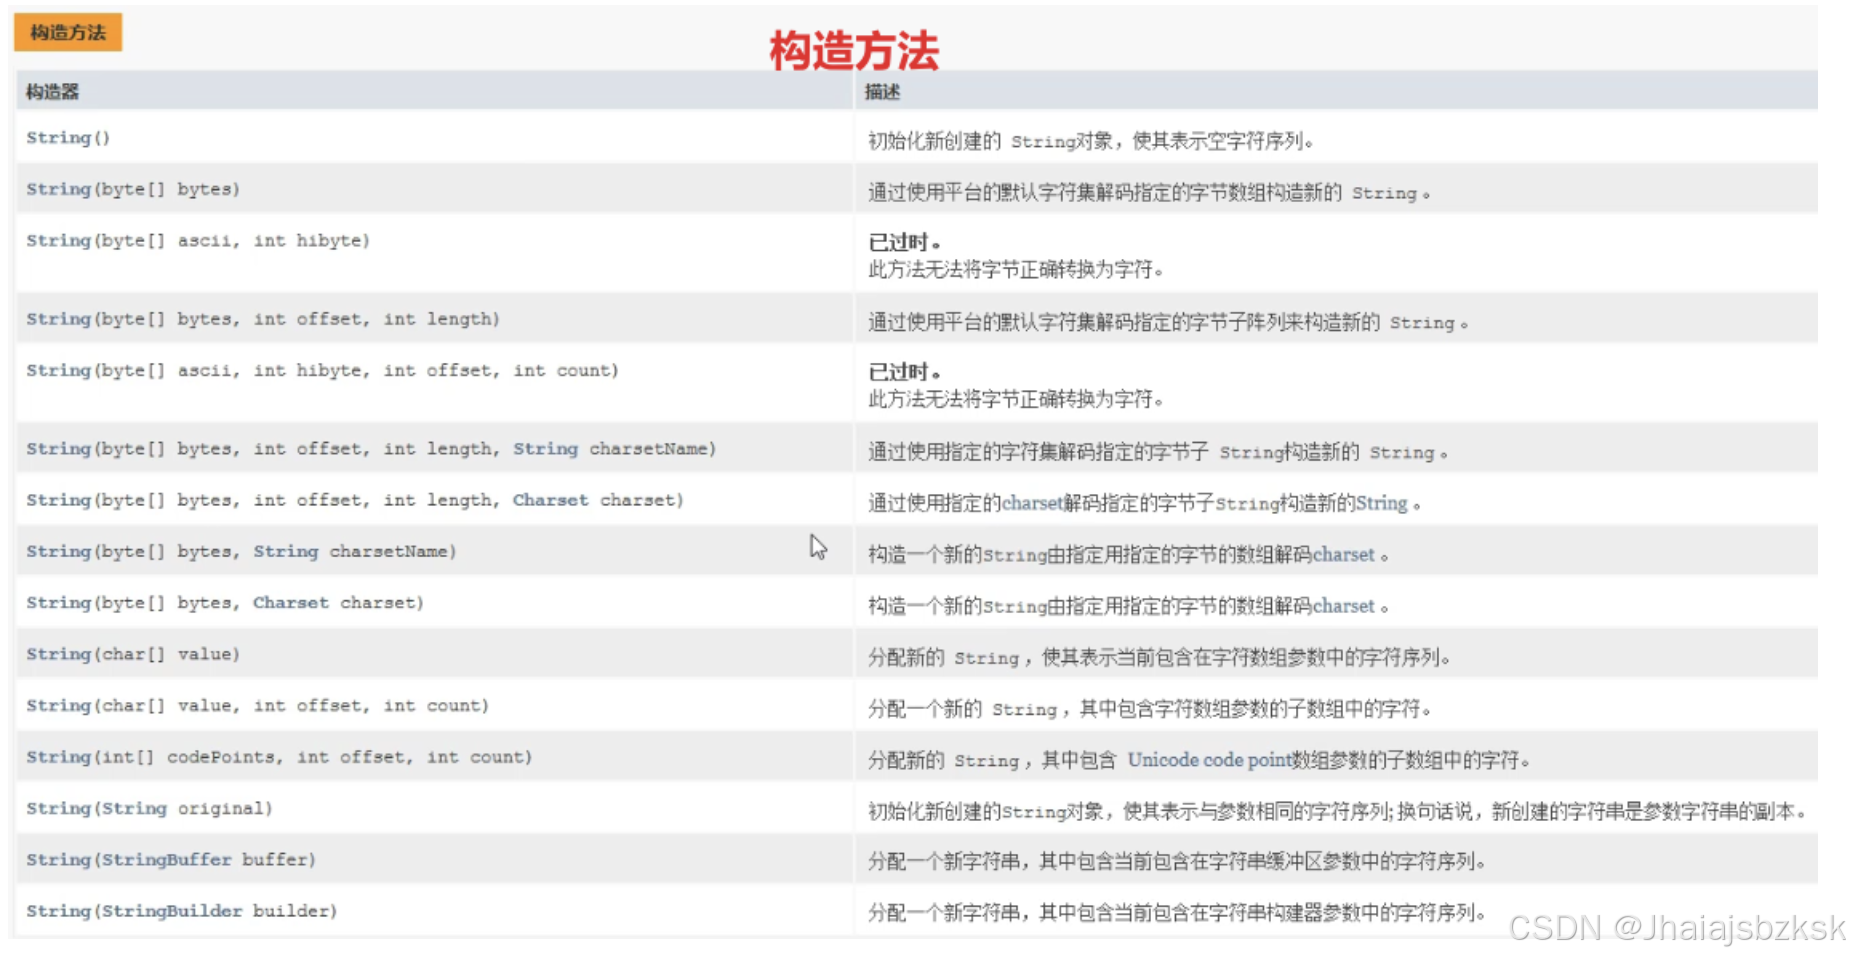Screen dimensions: 1850x960
Task: Click String(StringBuilder builder) constructor link
Action: tap(182, 911)
